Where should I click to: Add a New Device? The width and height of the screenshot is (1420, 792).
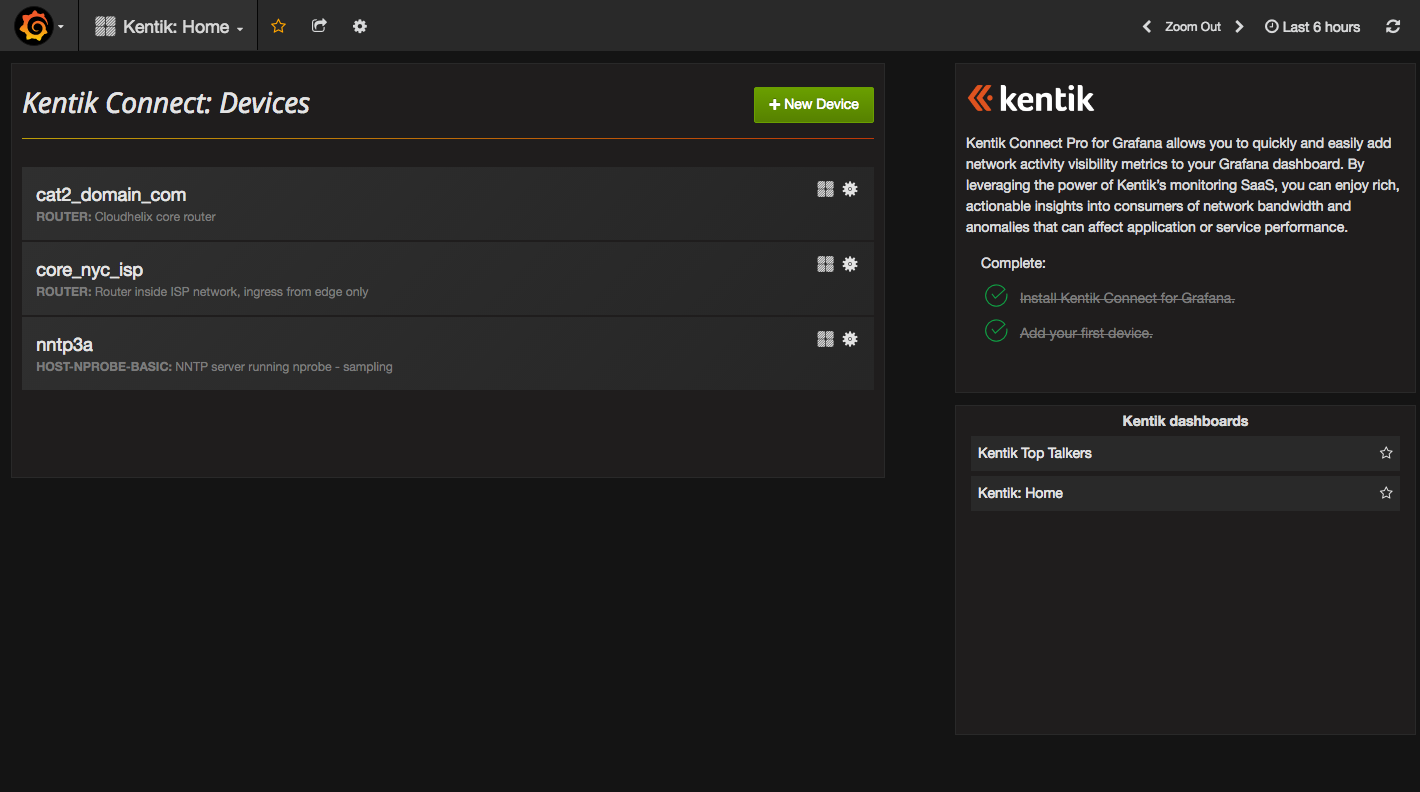814,104
